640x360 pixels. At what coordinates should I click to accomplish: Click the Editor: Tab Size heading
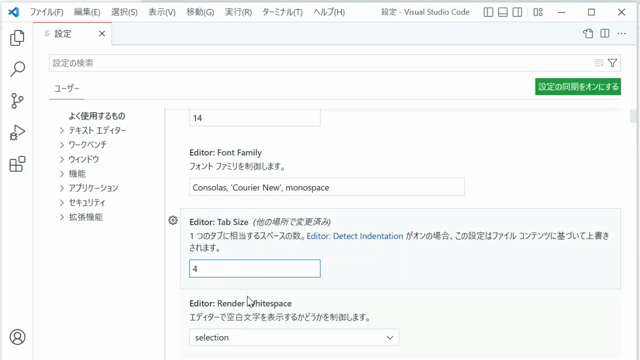[x=219, y=222]
